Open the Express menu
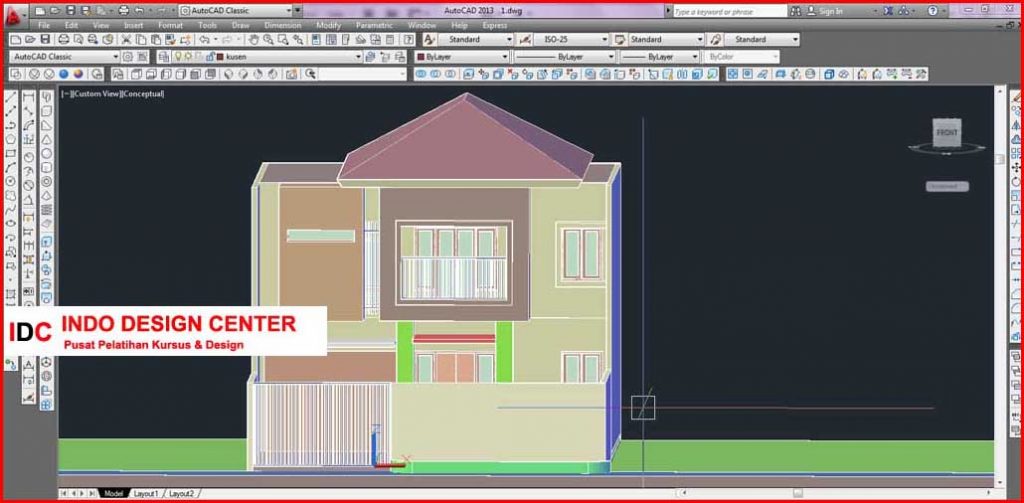This screenshot has height=503, width=1024. click(x=494, y=25)
